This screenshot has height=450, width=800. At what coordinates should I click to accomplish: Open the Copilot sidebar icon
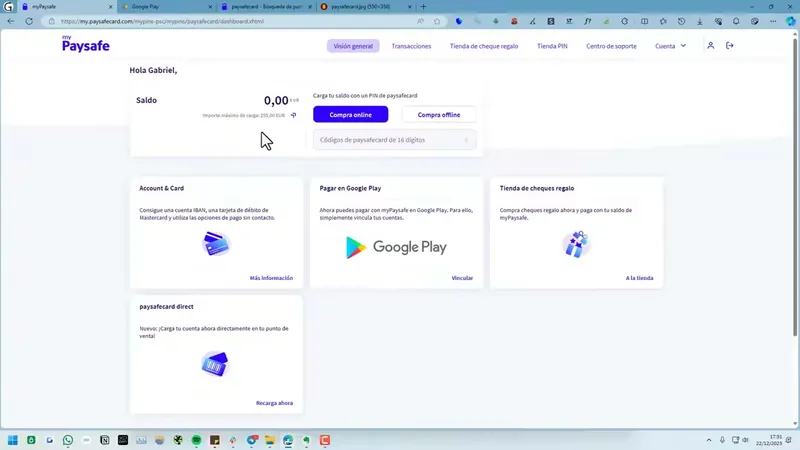790,21
